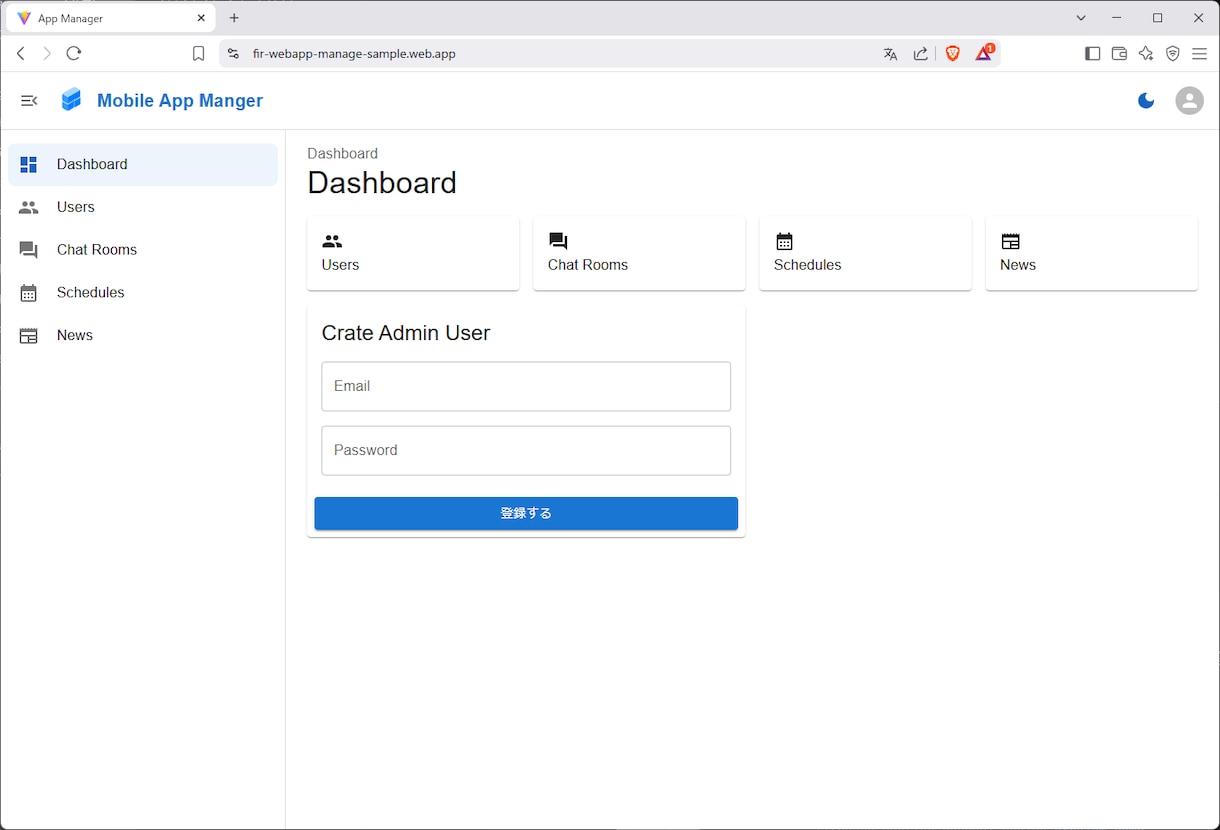Click the News icon in sidebar
The height and width of the screenshot is (830, 1220).
[x=29, y=336]
